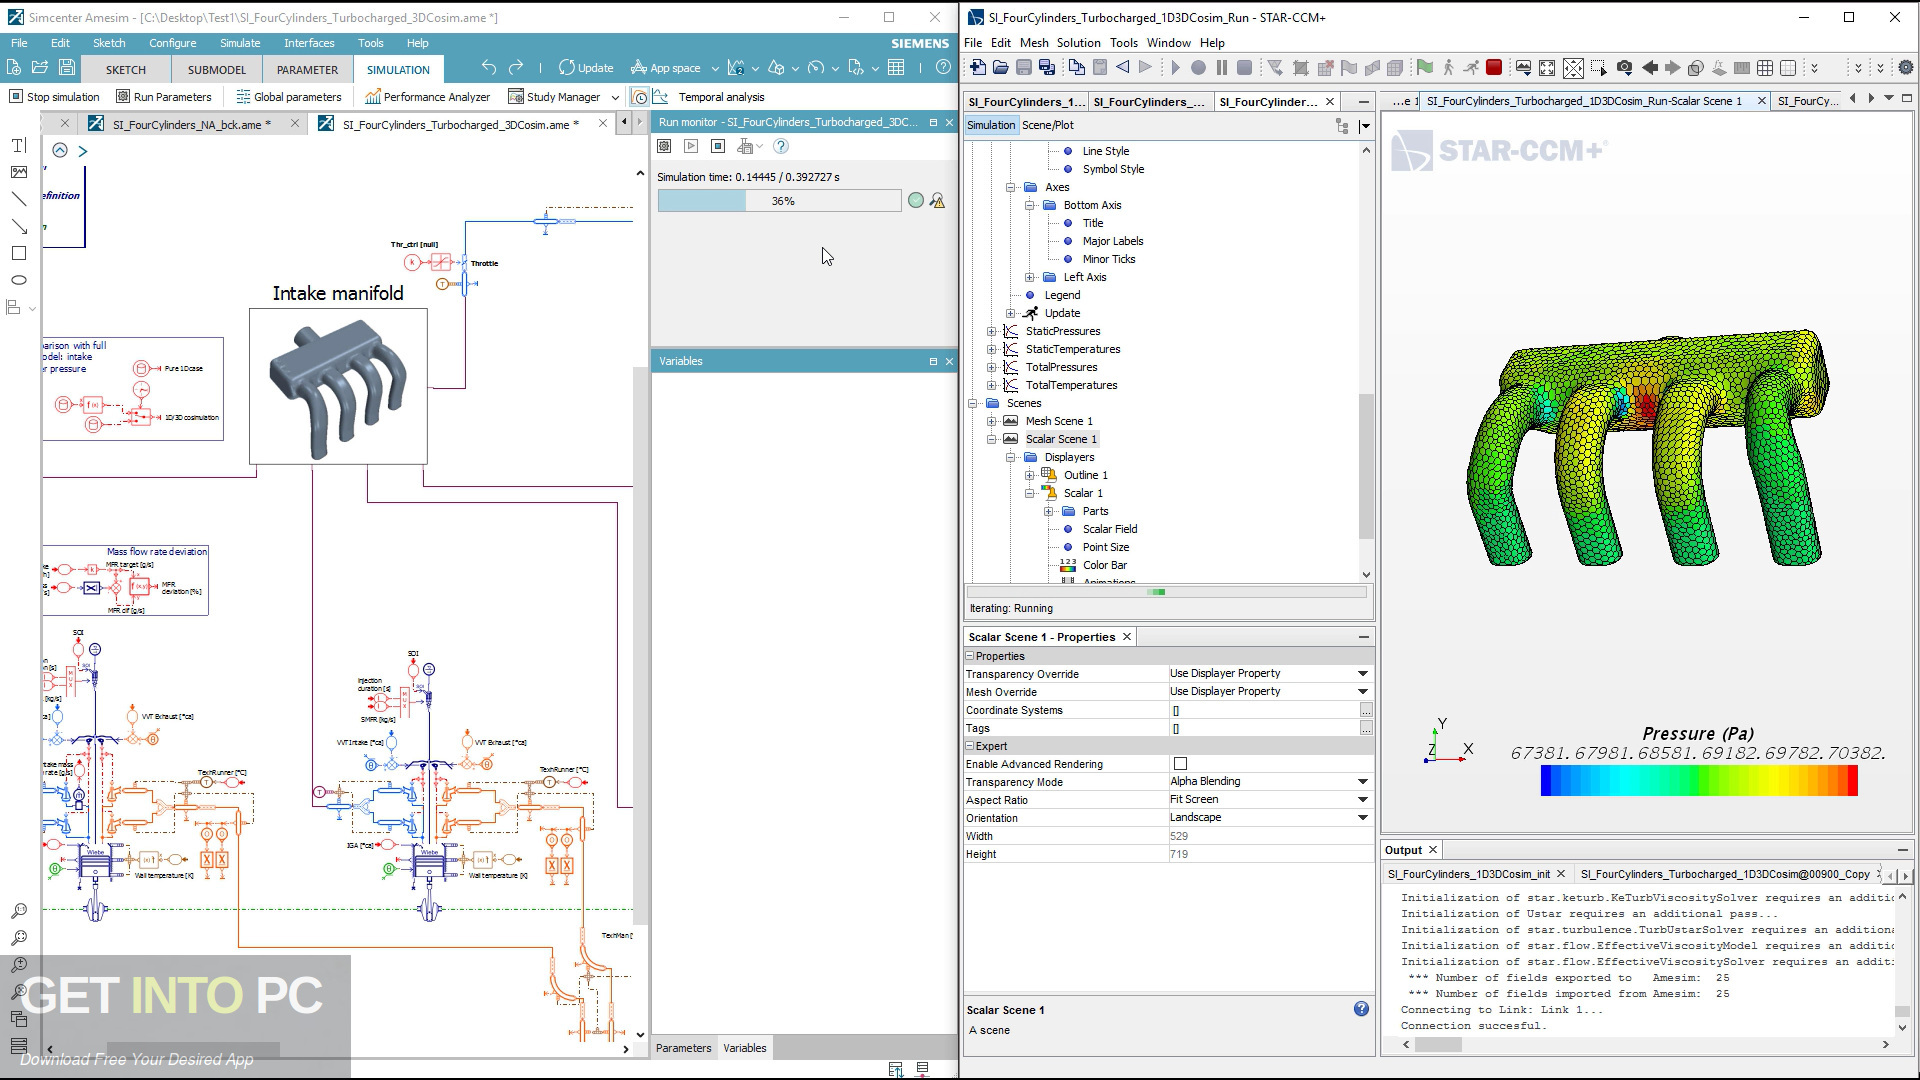
Task: Click the Run green flag in STAR-CCM+
Action: click(x=1425, y=68)
